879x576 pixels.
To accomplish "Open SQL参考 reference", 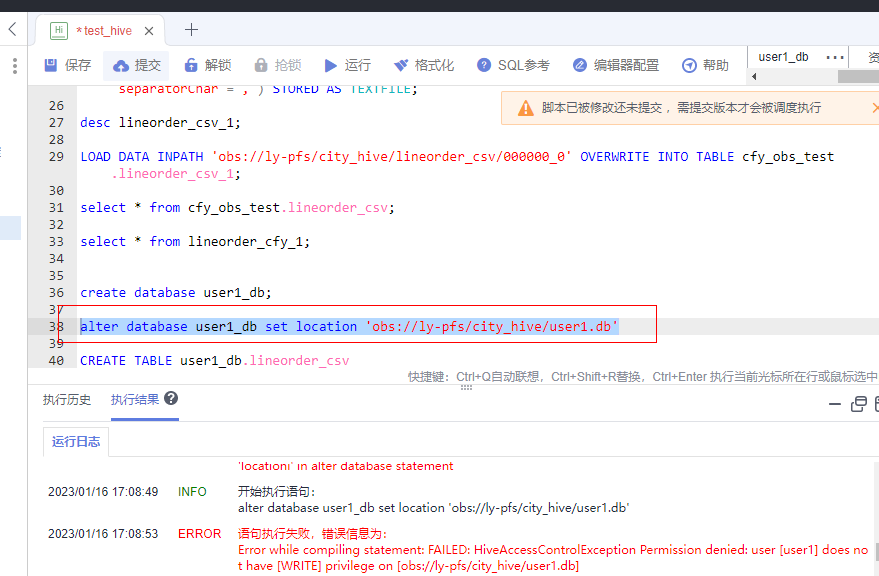I will coord(513,65).
